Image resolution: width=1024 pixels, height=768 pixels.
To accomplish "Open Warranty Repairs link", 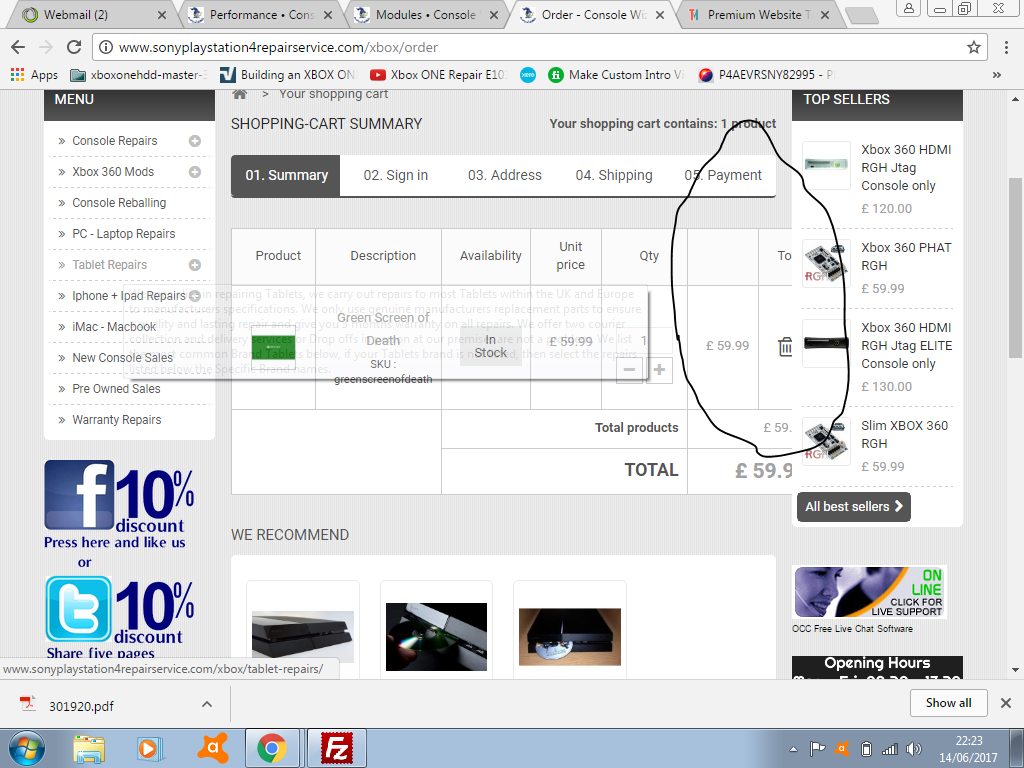I will pyautogui.click(x=116, y=420).
